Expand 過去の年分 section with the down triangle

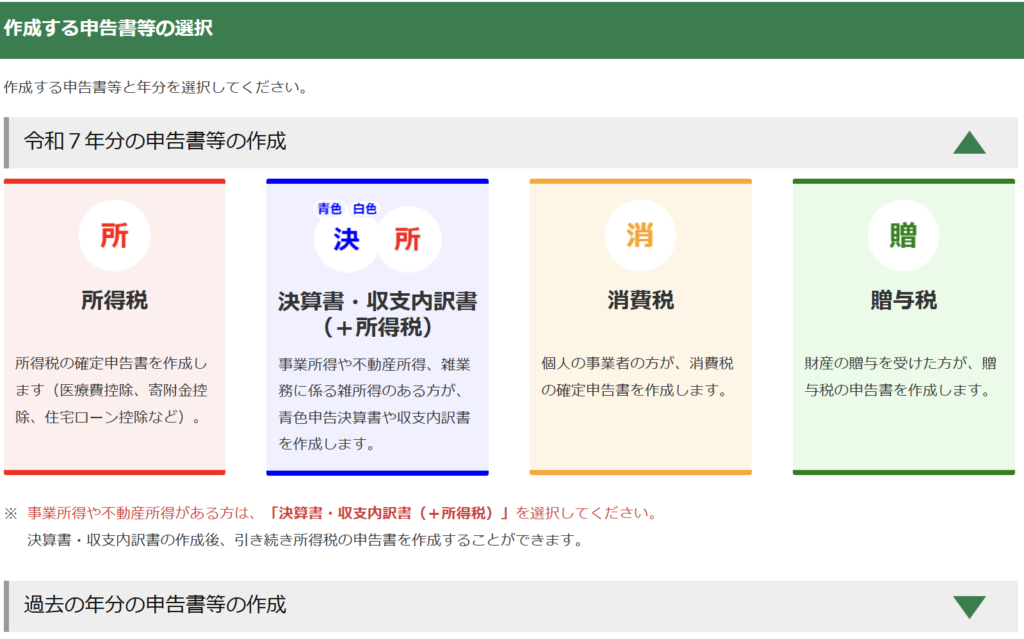[x=969, y=607]
